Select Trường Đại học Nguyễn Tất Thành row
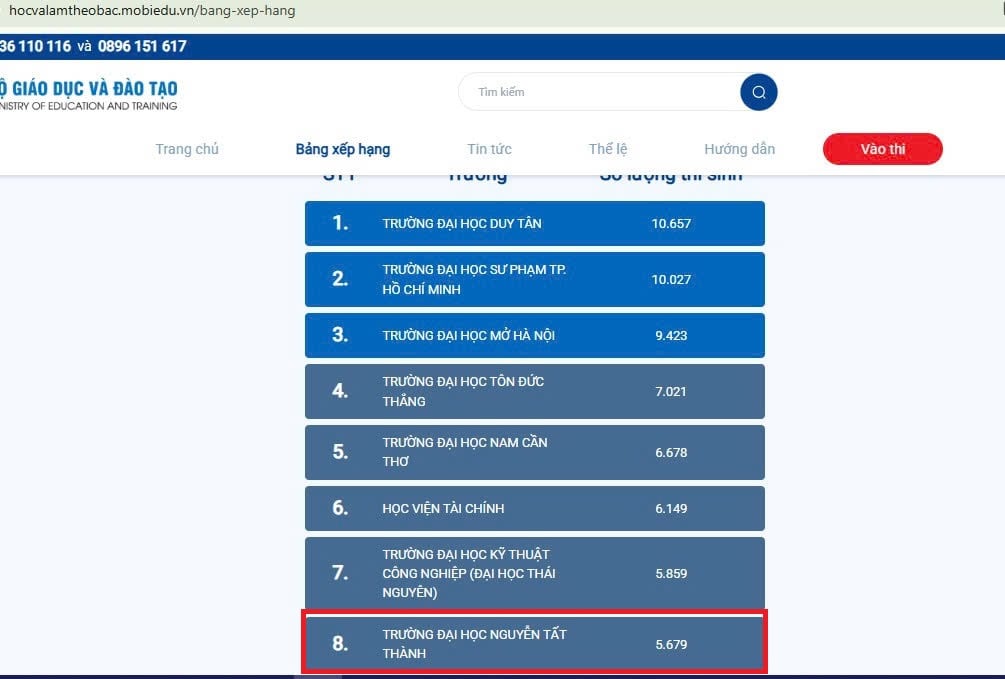Screen dimensions: 1005x679 point(535,643)
